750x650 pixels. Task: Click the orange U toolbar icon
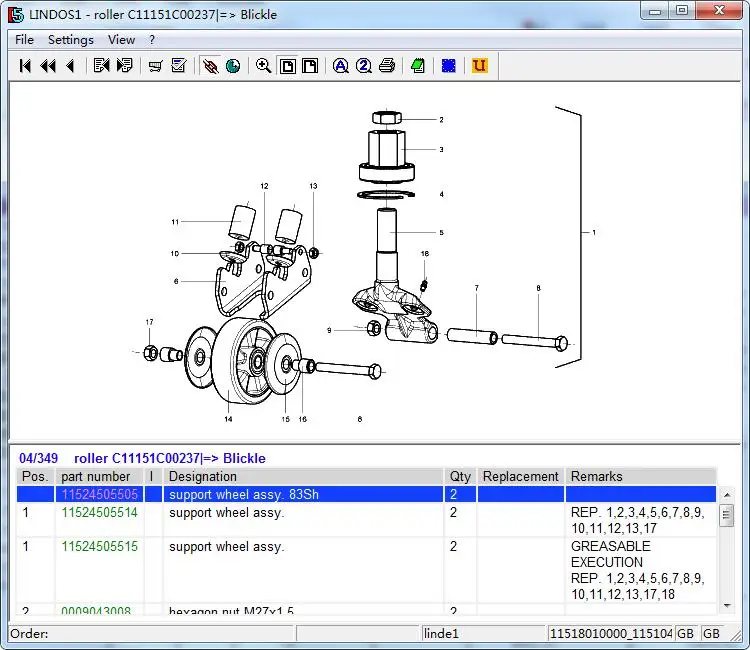tap(479, 66)
